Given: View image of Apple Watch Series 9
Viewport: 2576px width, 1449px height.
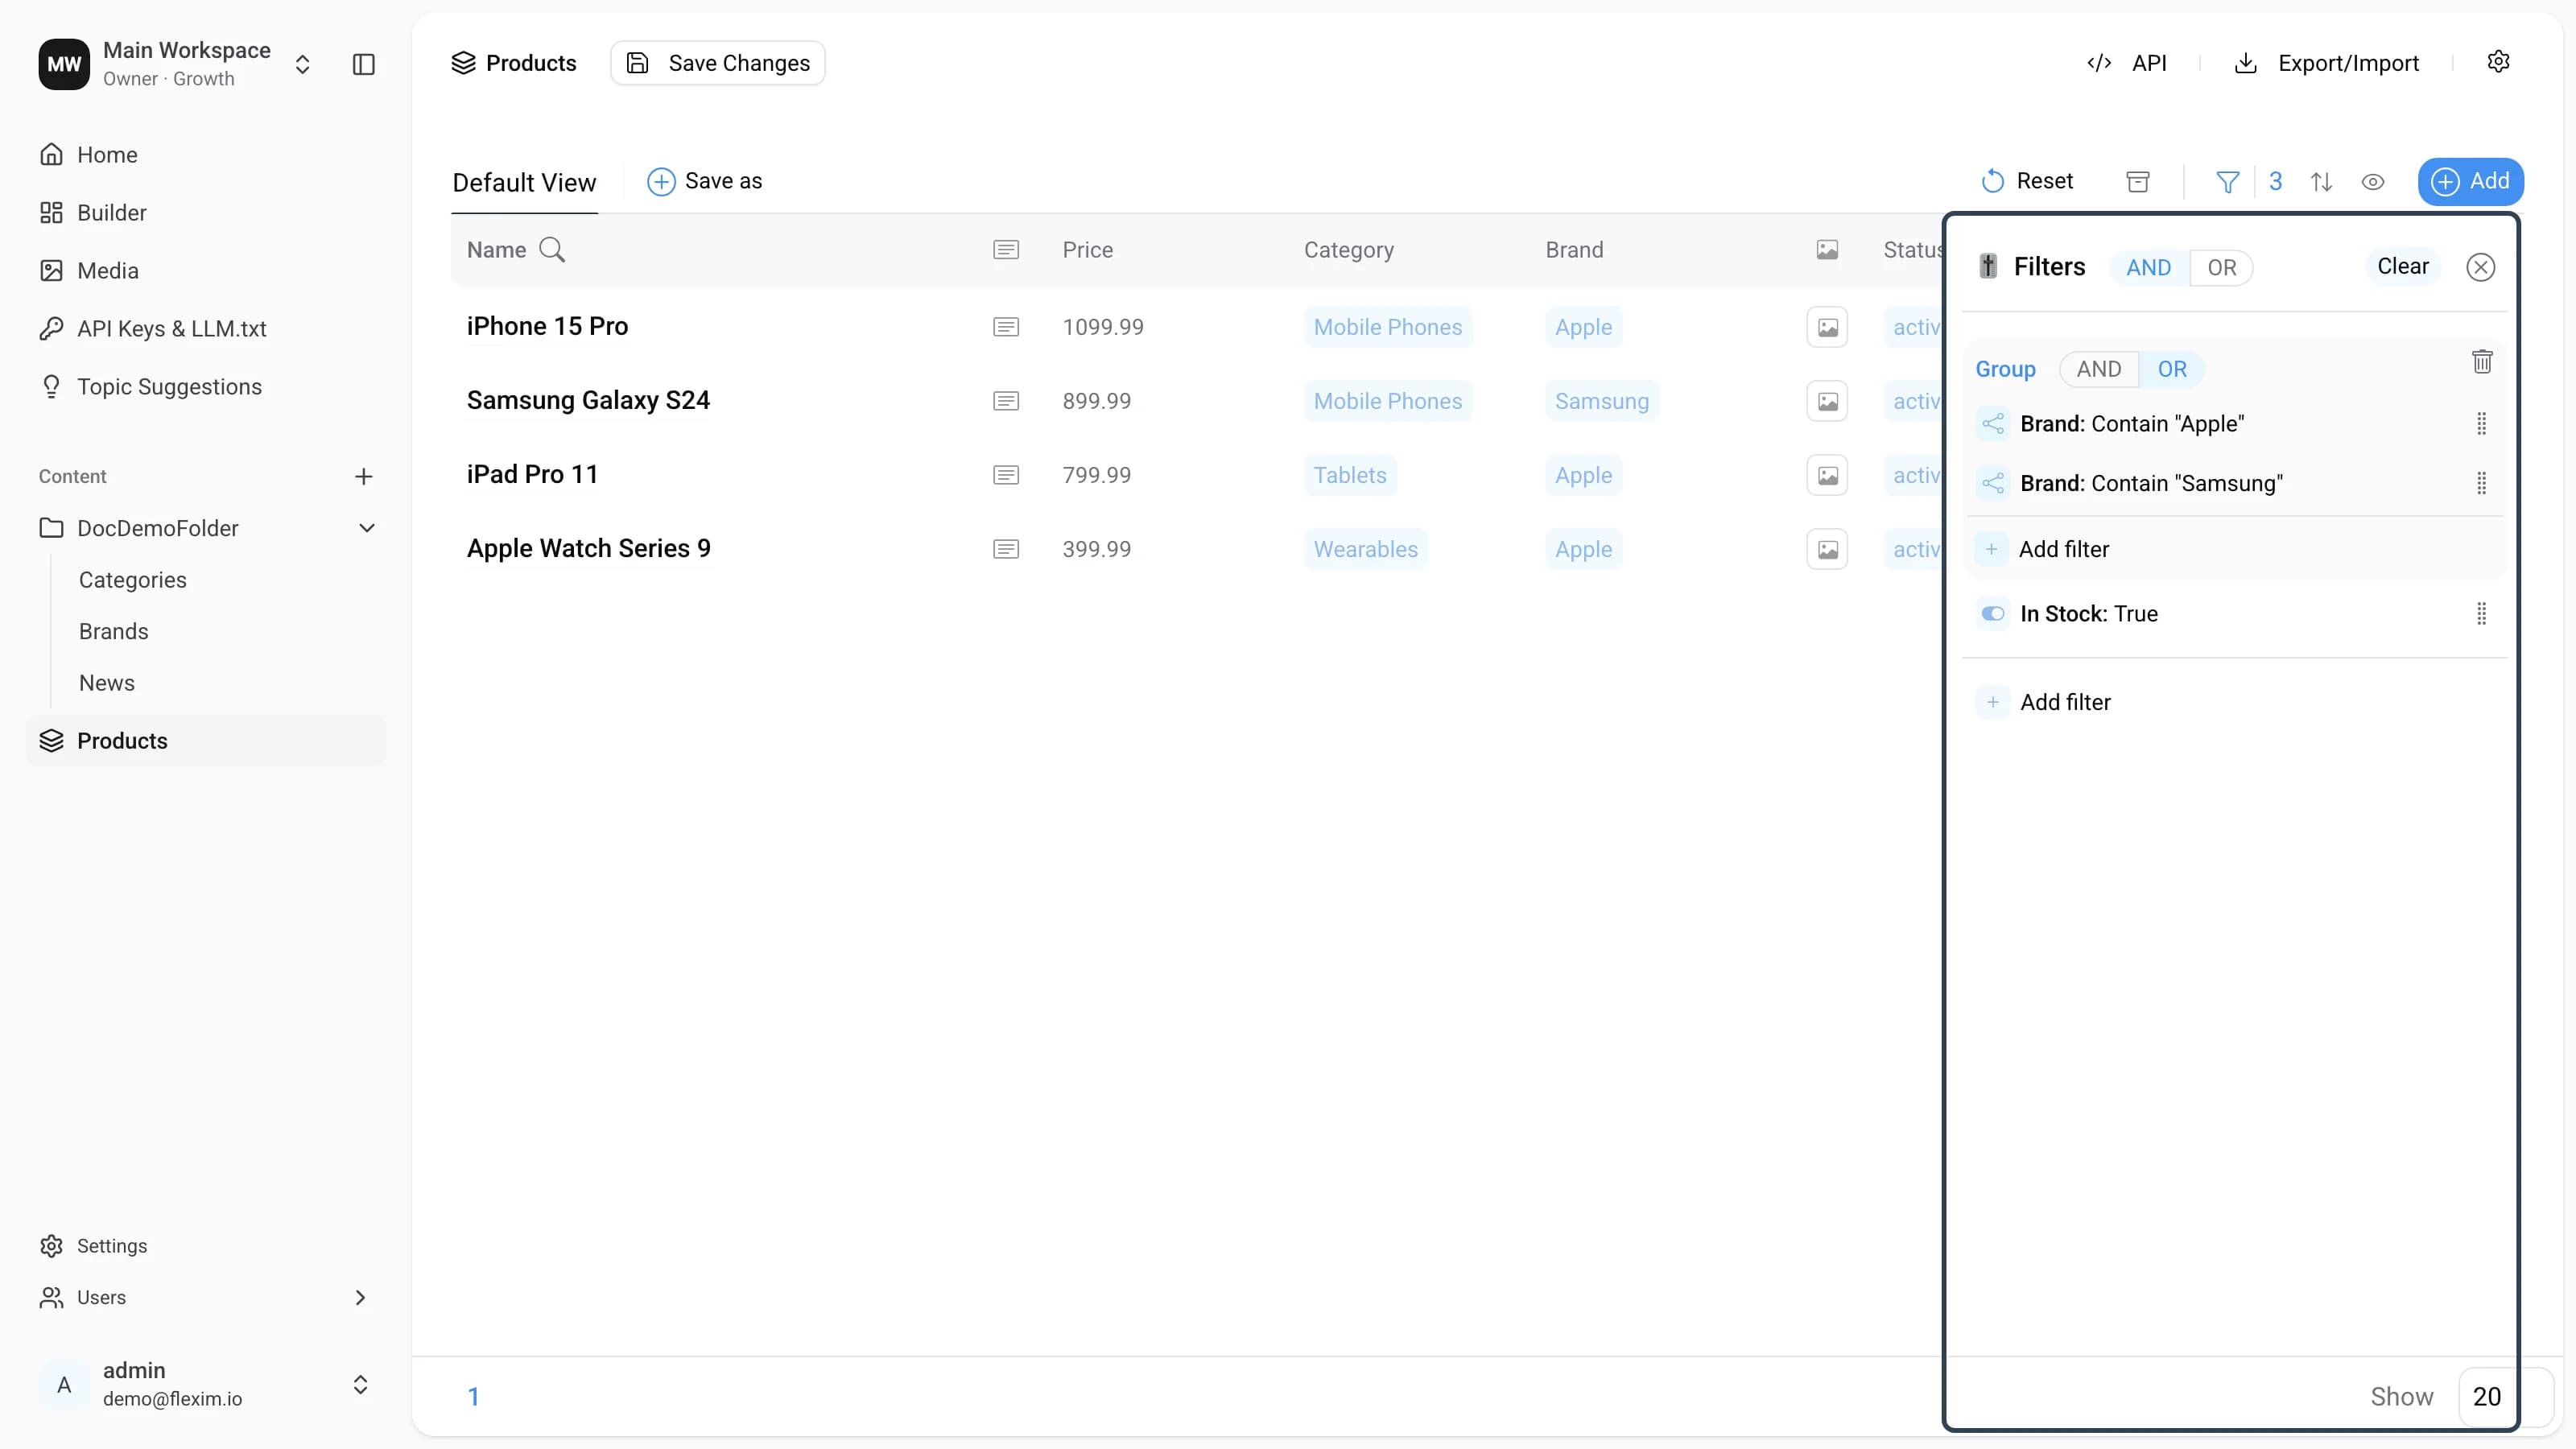Looking at the screenshot, I should (1827, 549).
